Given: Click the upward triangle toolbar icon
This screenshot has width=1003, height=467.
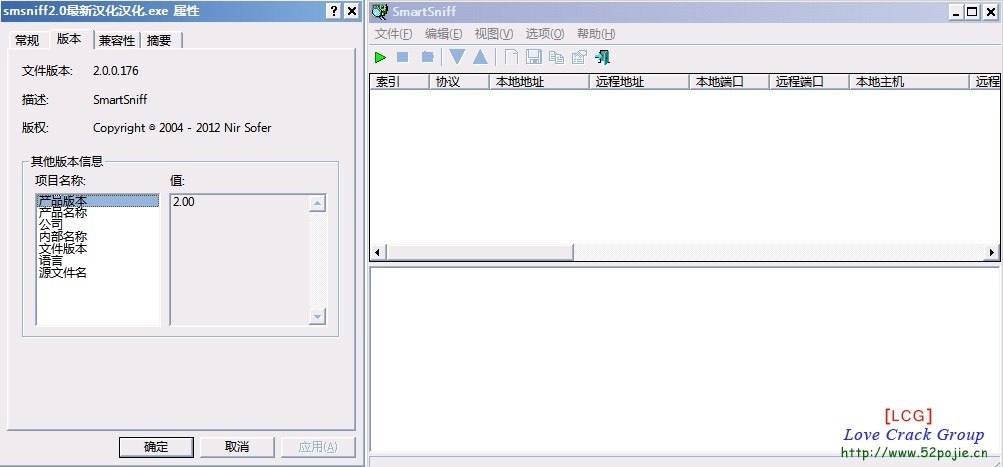Looking at the screenshot, I should click(480, 57).
